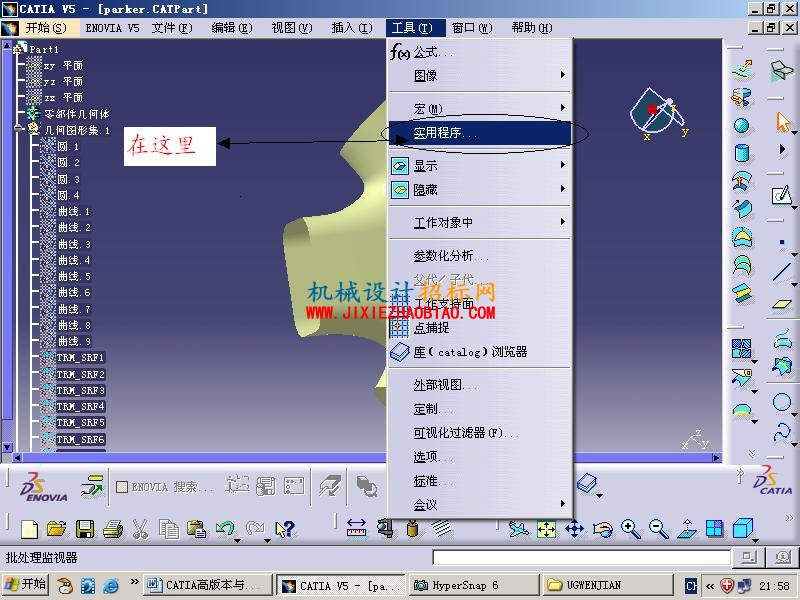Click the ENOVIA logo icon
Viewport: 800px width, 600px height.
44,487
